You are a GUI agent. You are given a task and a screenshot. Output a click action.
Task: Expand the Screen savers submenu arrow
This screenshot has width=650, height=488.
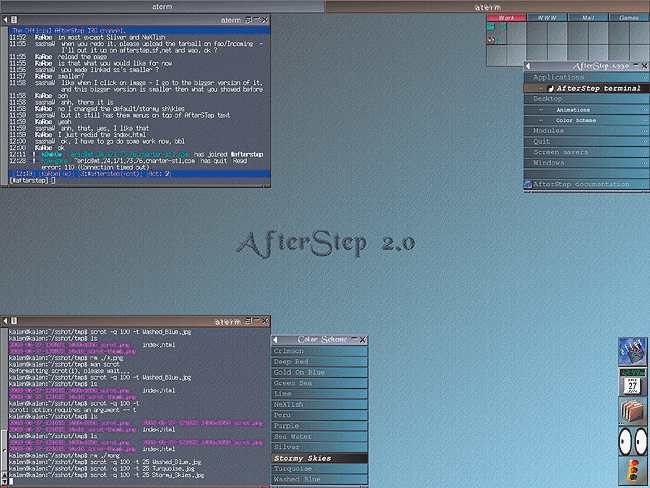coord(645,152)
